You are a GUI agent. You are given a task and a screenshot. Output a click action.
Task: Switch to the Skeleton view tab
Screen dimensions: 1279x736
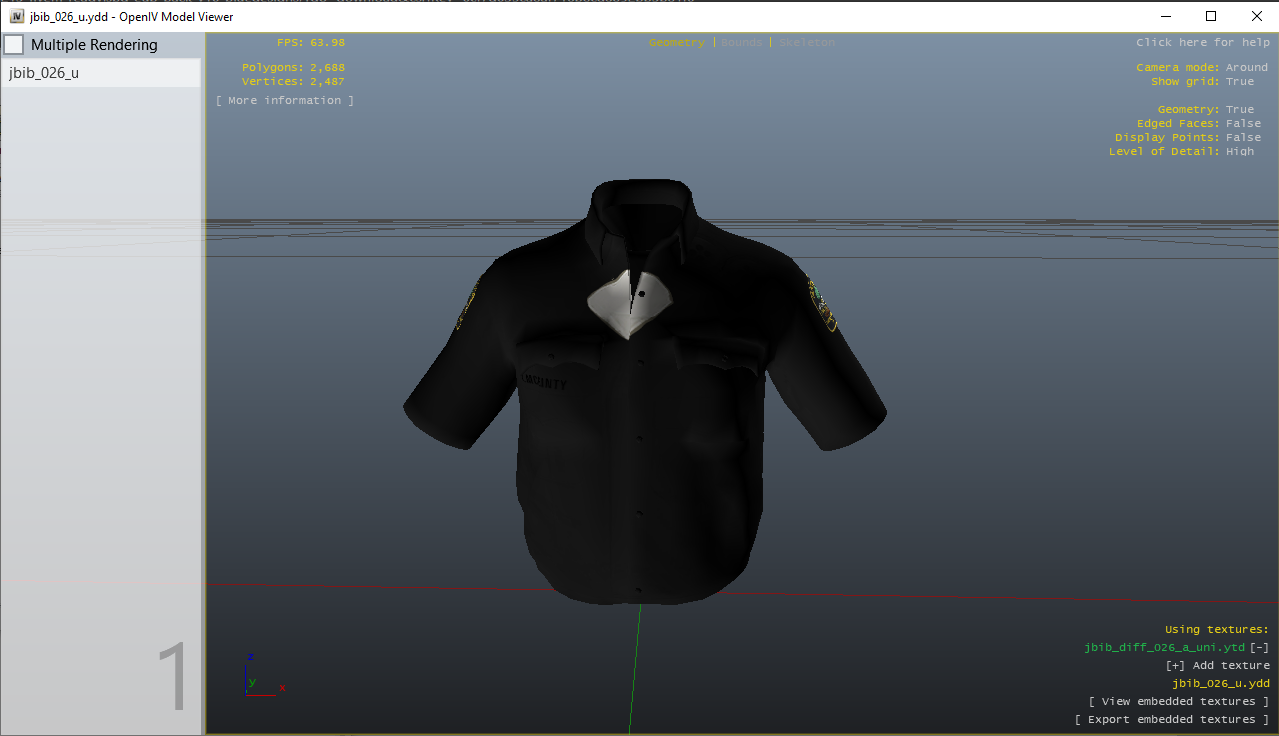pos(807,43)
